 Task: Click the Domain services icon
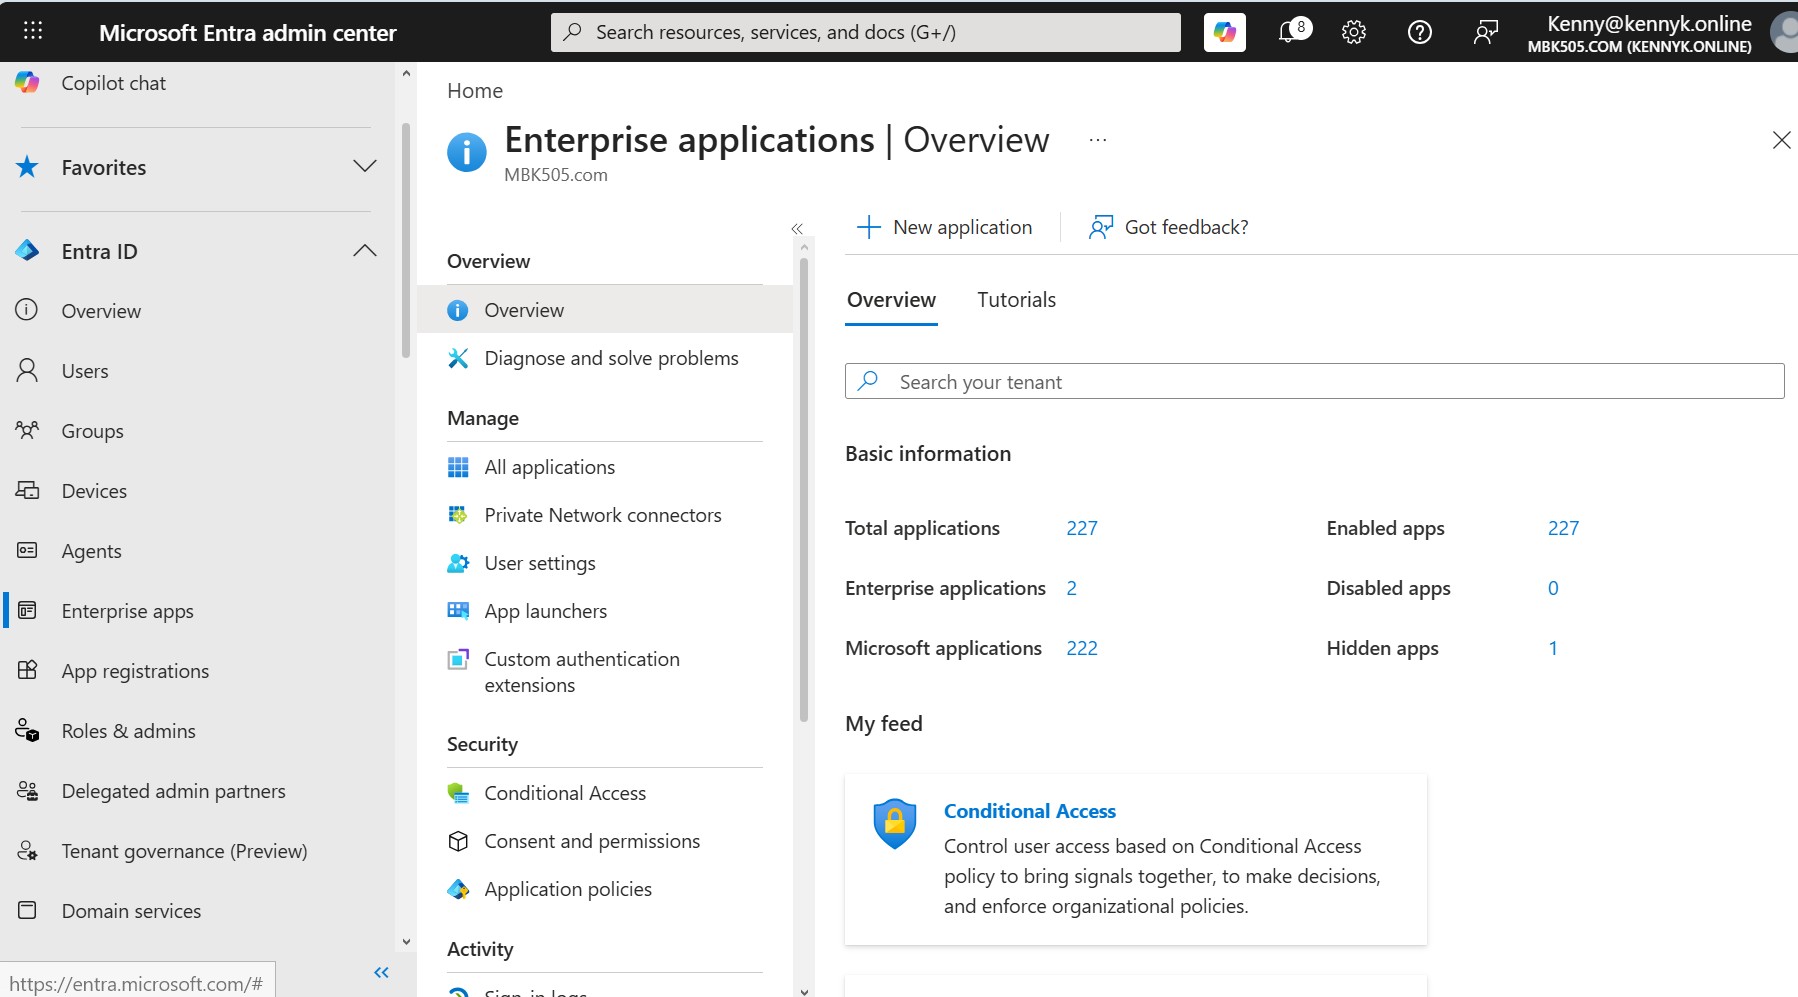[x=27, y=911]
